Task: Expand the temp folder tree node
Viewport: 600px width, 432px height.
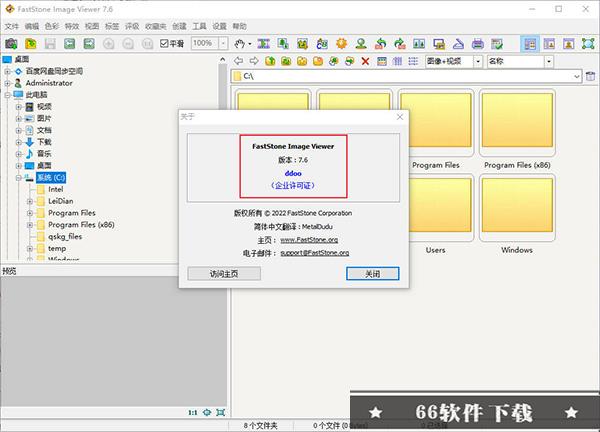Action: pyautogui.click(x=30, y=249)
